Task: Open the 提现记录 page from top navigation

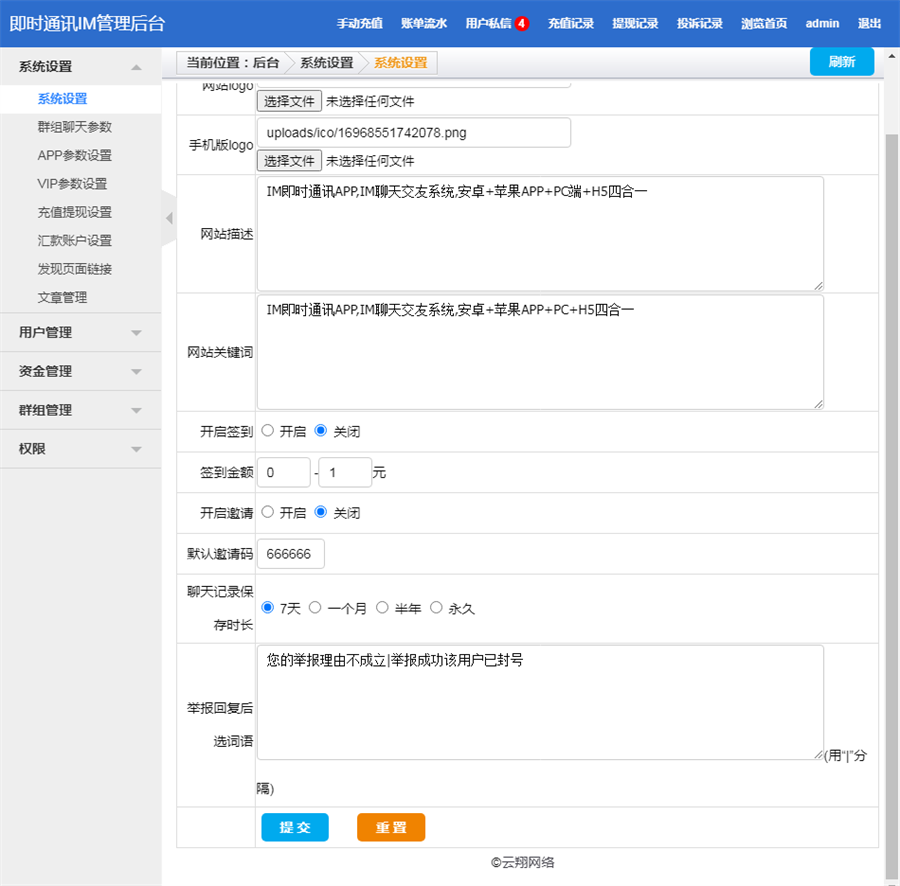Action: [635, 23]
